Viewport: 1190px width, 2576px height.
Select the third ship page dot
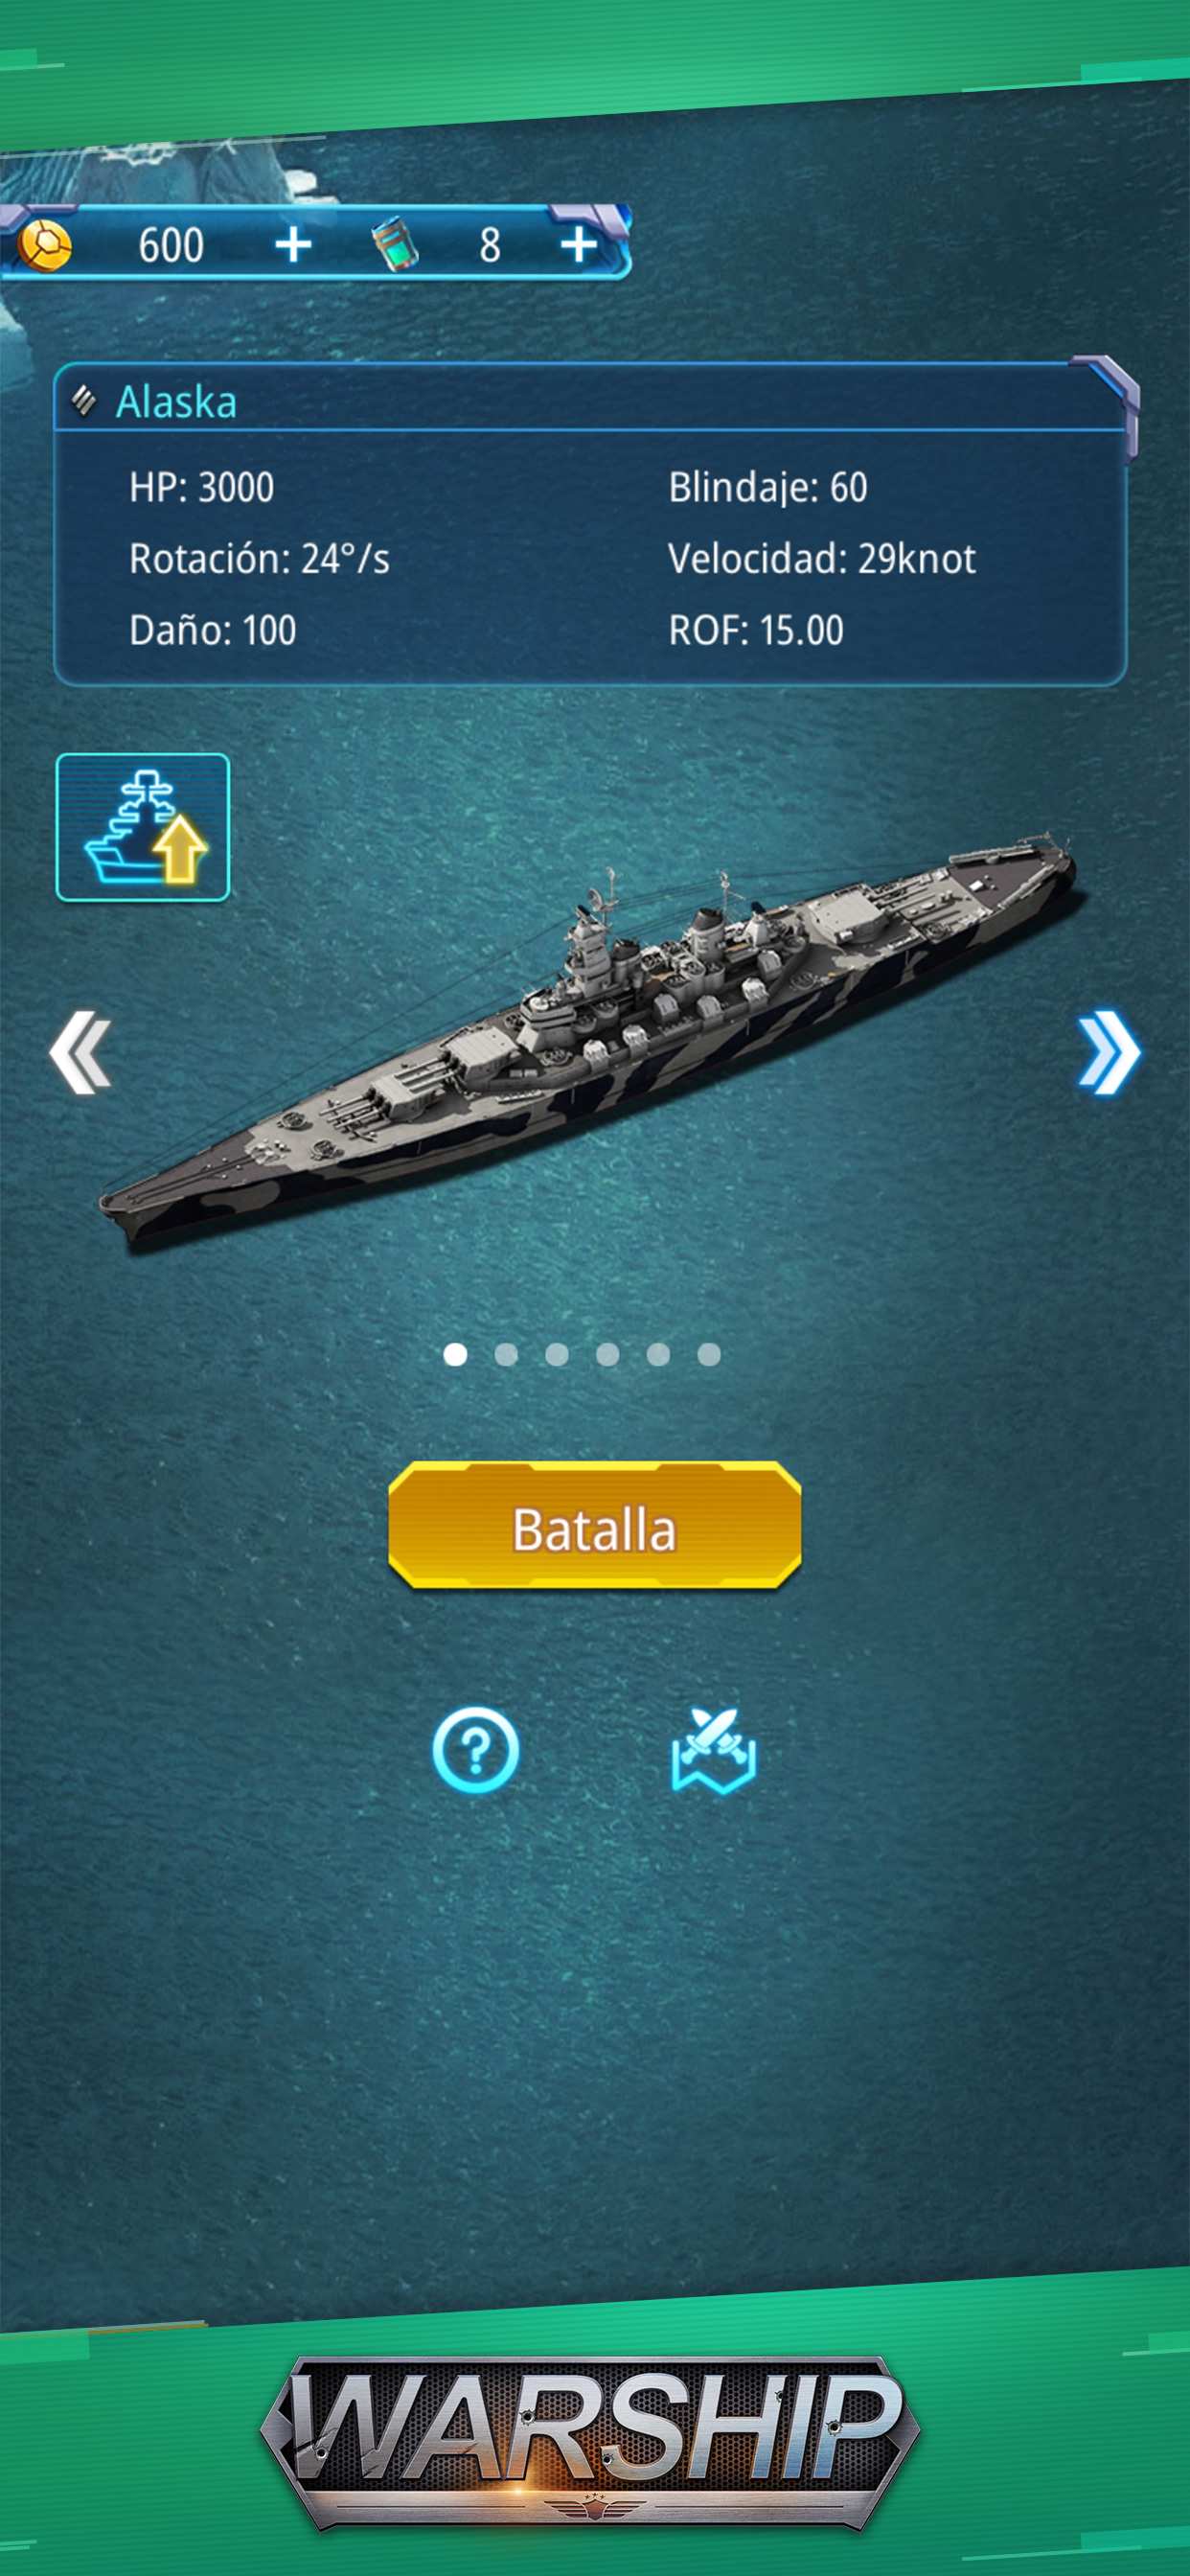pyautogui.click(x=557, y=1354)
